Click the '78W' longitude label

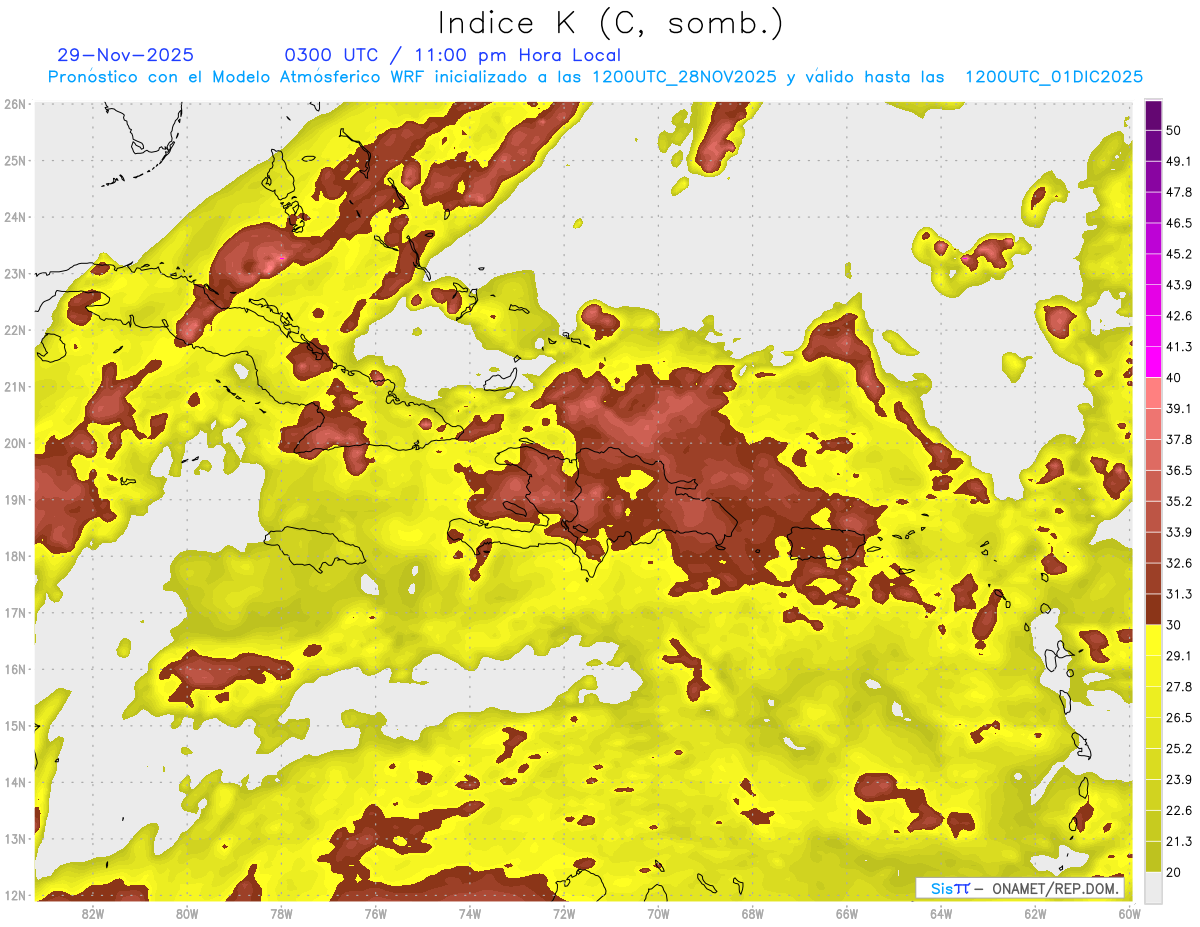(x=281, y=914)
